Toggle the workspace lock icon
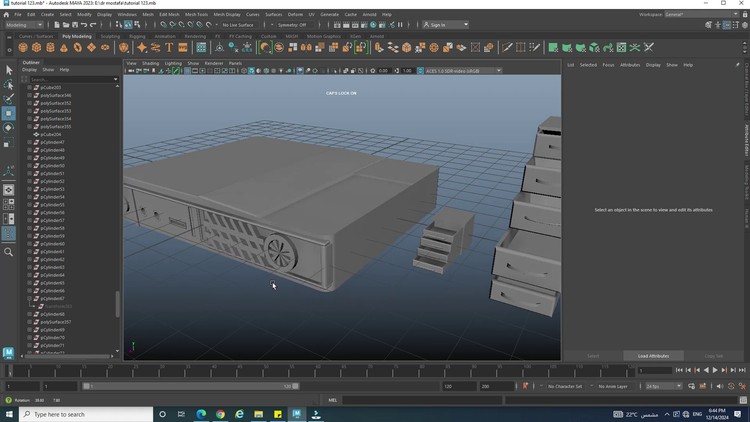 tap(745, 15)
